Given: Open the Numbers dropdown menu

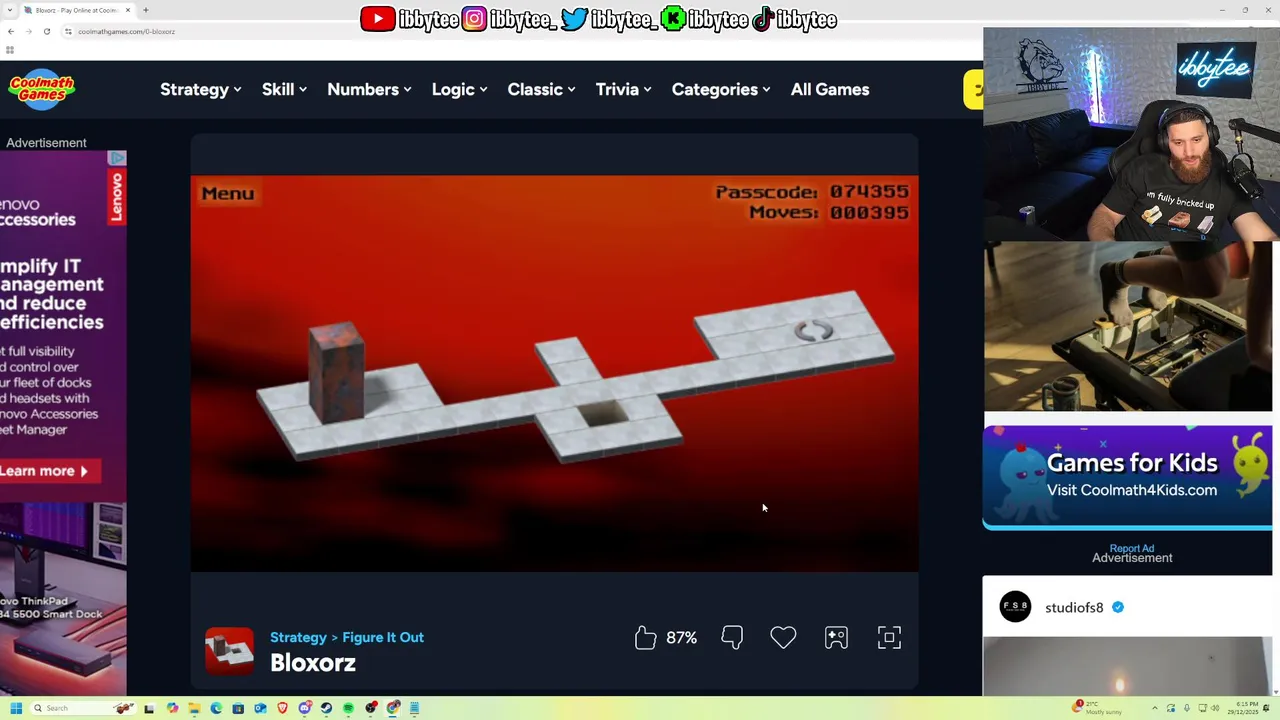Looking at the screenshot, I should (369, 89).
